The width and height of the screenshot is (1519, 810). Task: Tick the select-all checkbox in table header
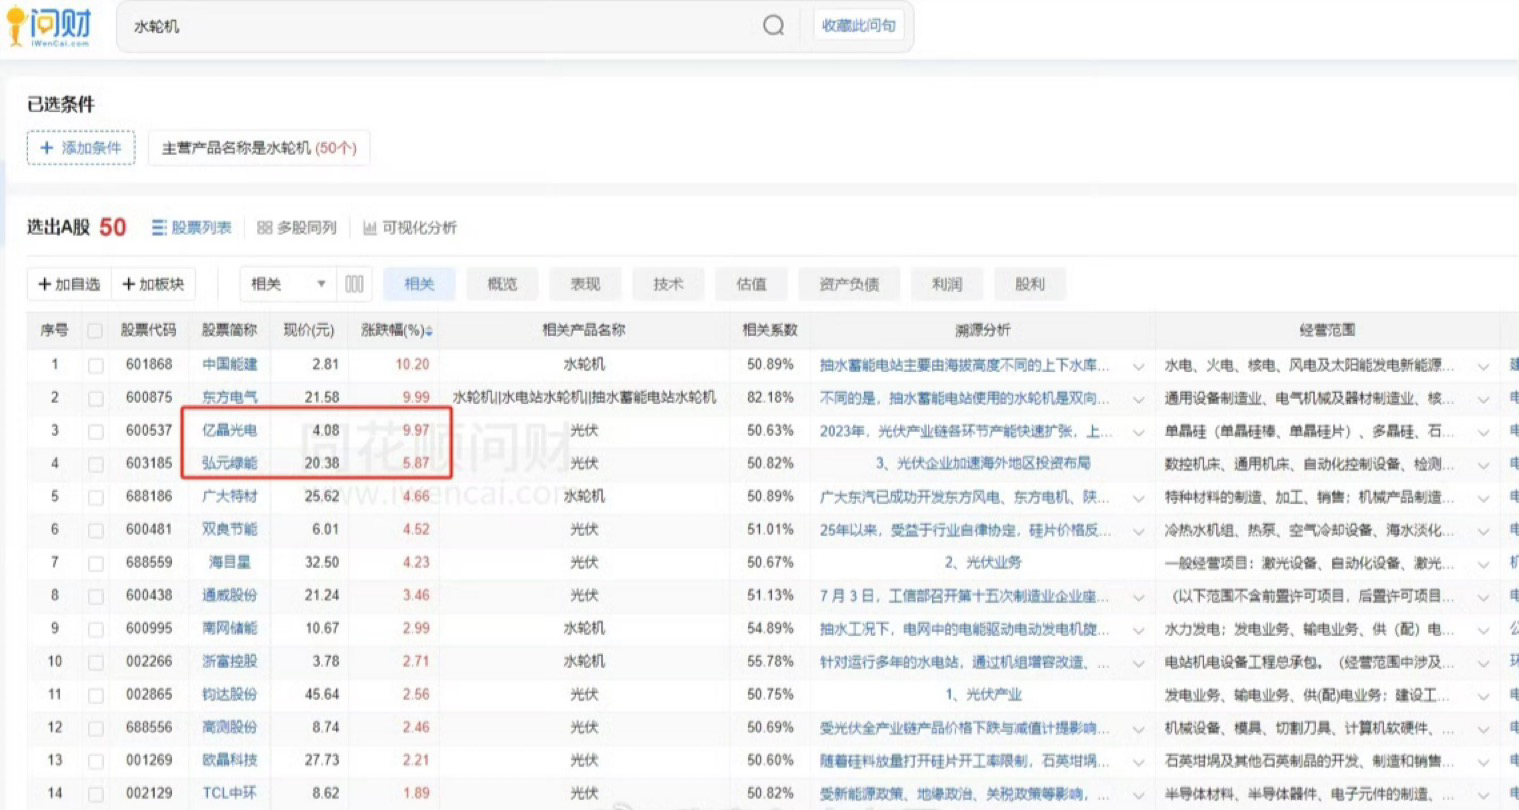tap(95, 331)
